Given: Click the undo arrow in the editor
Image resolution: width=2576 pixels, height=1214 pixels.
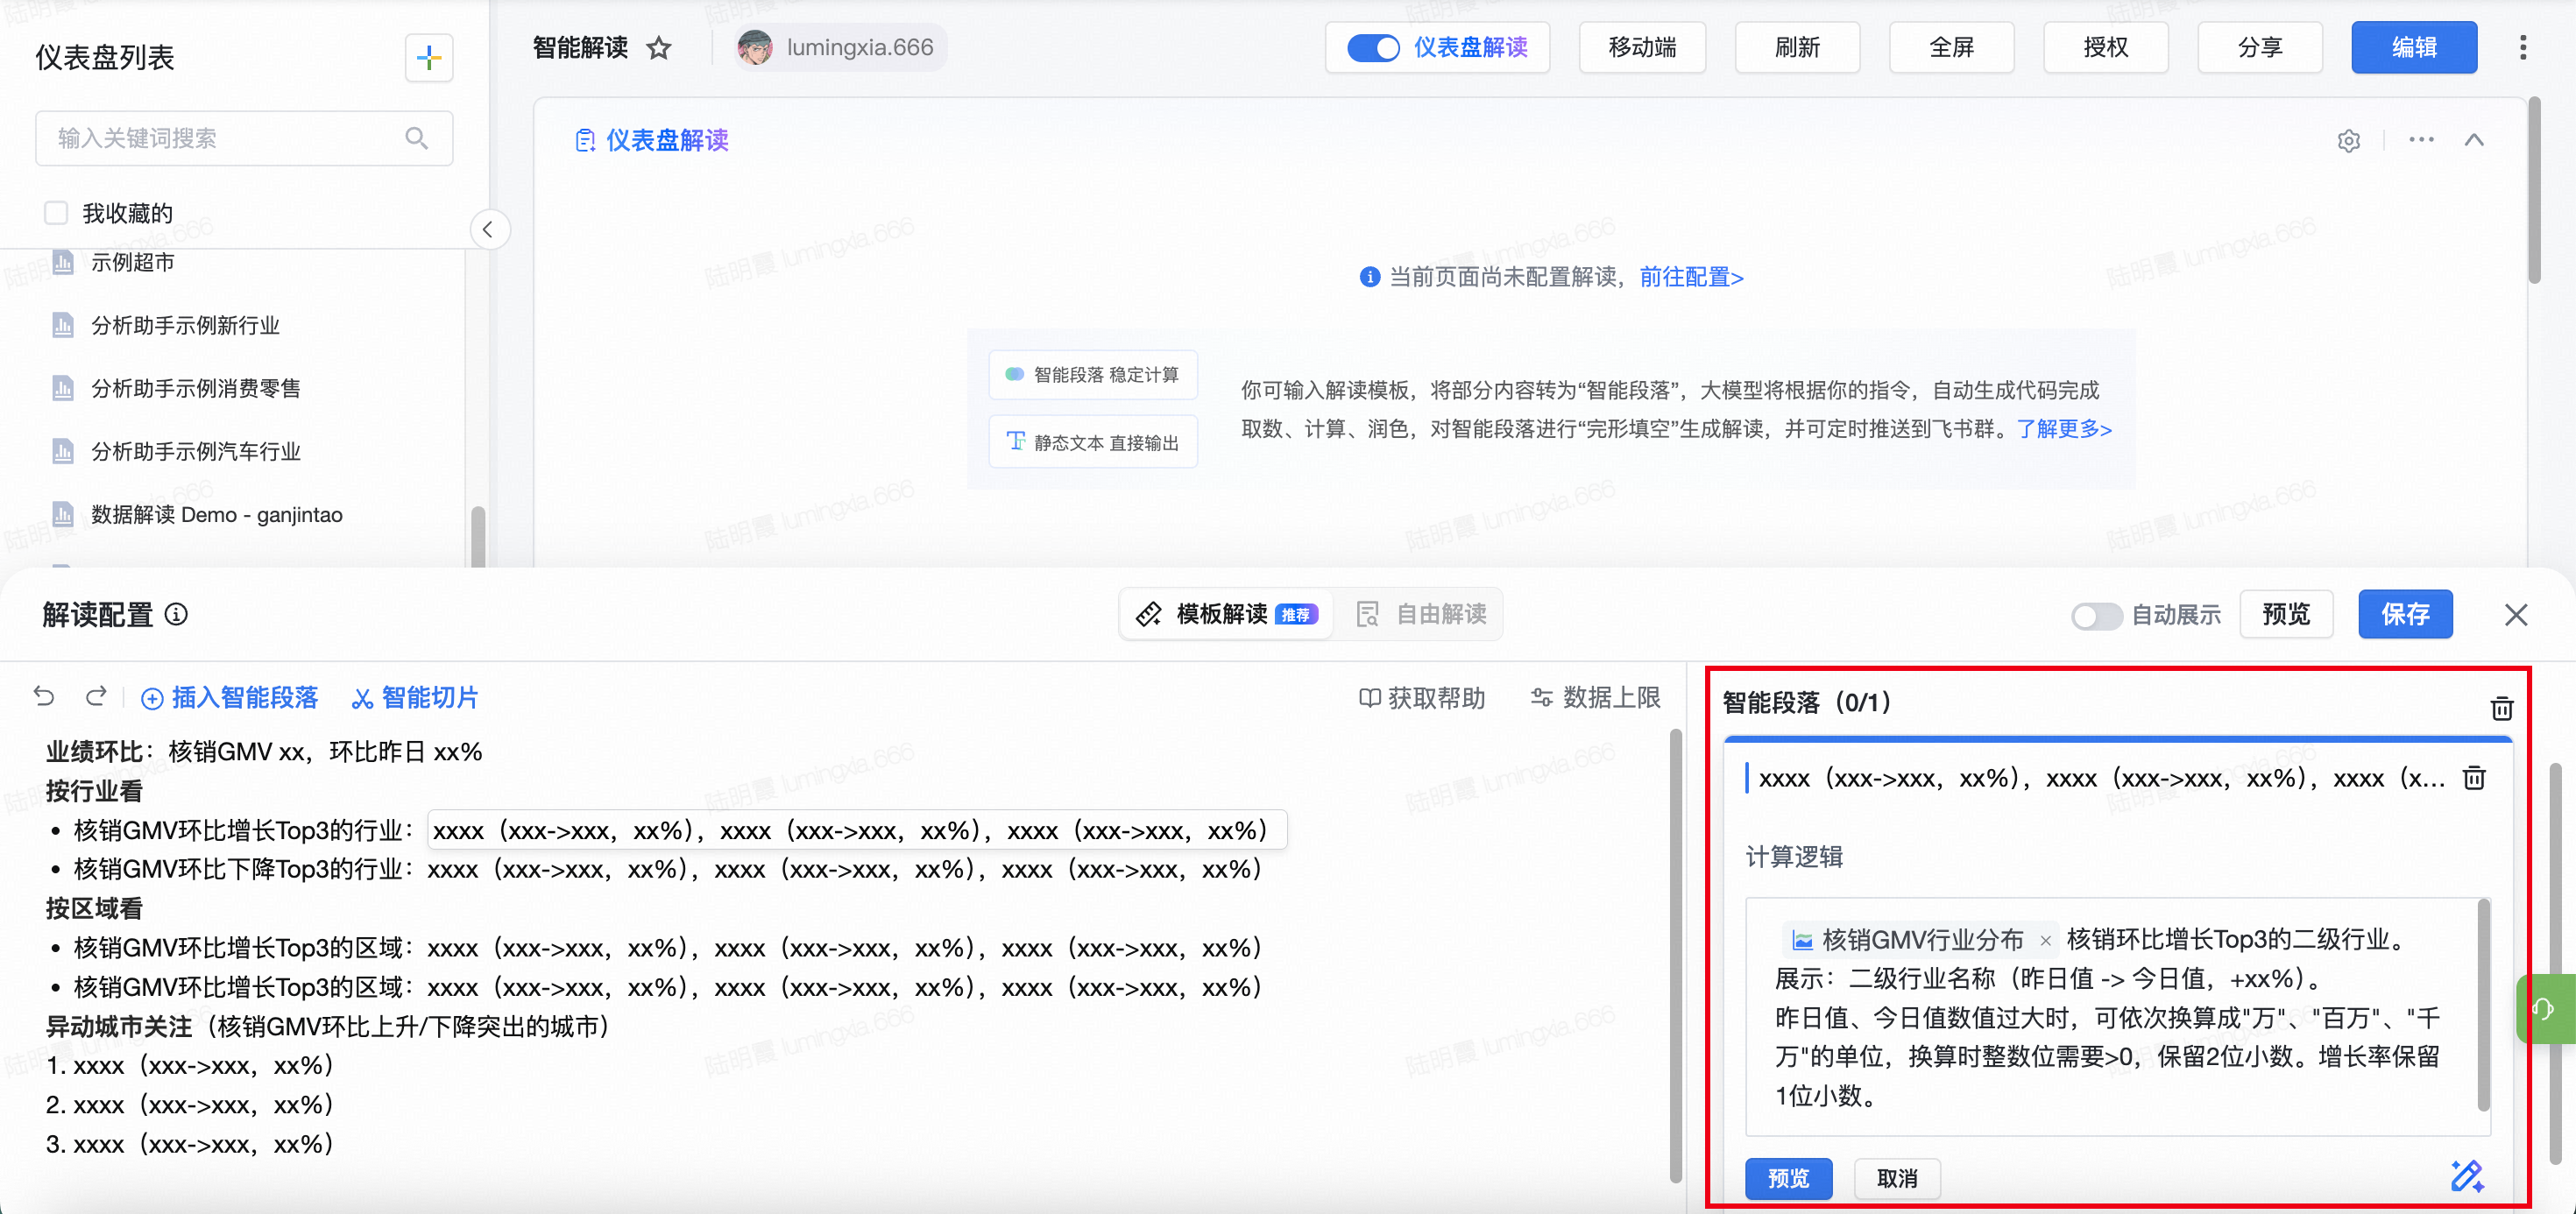Looking at the screenshot, I should (44, 696).
